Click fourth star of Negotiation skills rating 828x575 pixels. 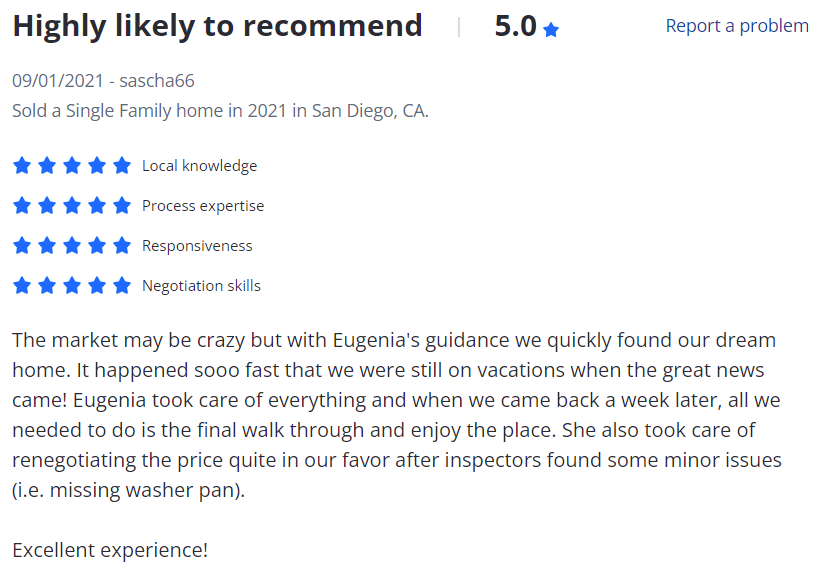point(97,286)
